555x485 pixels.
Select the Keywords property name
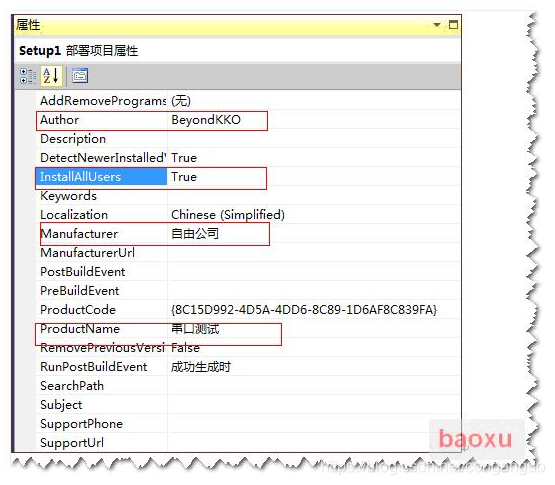tap(68, 196)
